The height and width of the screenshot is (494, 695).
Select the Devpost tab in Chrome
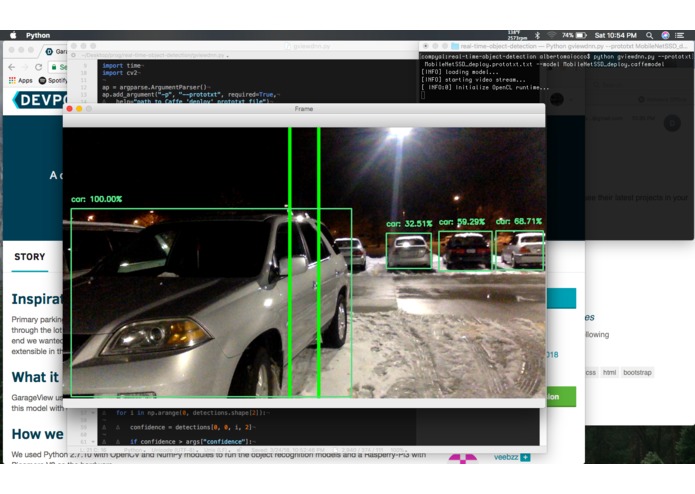[55, 51]
